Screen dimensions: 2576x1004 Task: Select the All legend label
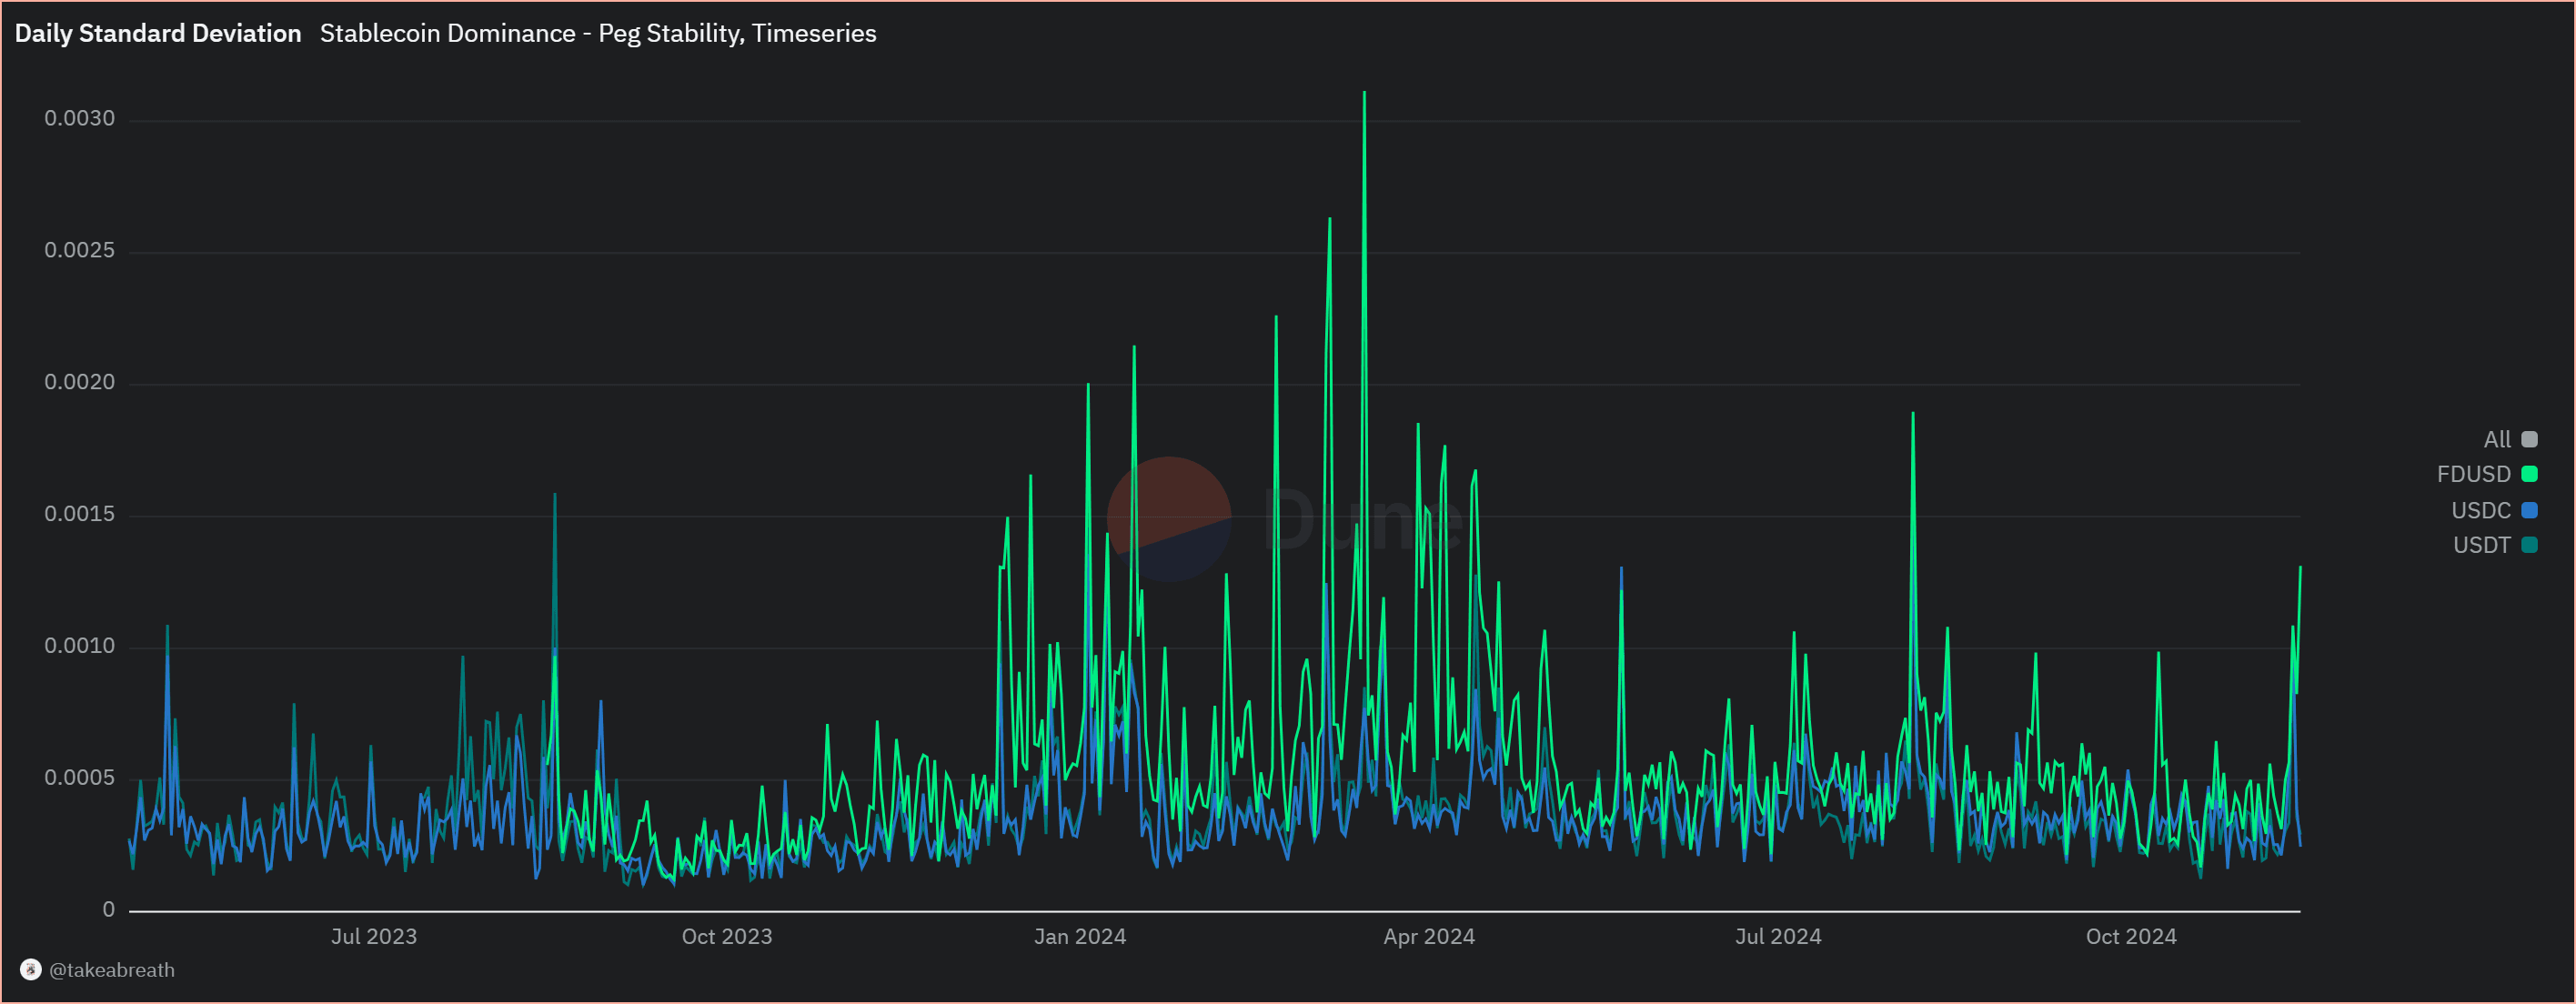point(2496,439)
